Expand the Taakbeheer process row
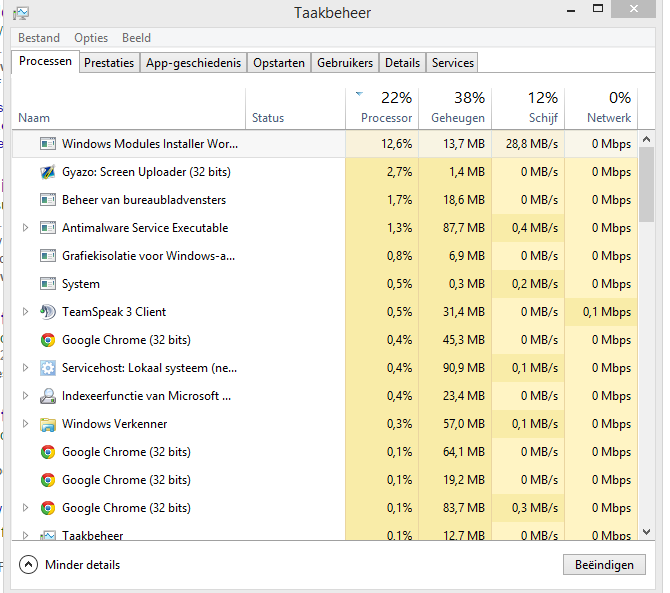 point(25,535)
